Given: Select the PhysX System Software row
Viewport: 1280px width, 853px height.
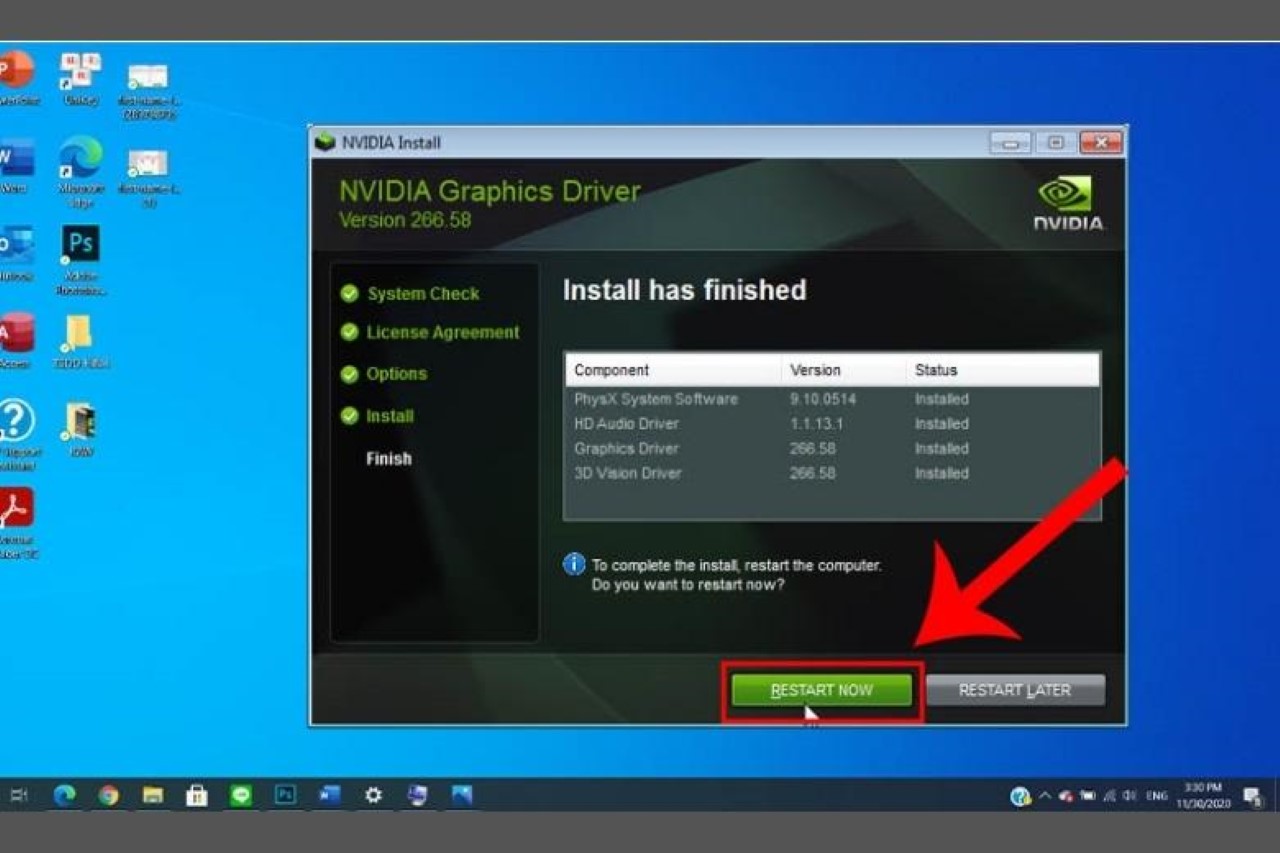Looking at the screenshot, I should 656,399.
